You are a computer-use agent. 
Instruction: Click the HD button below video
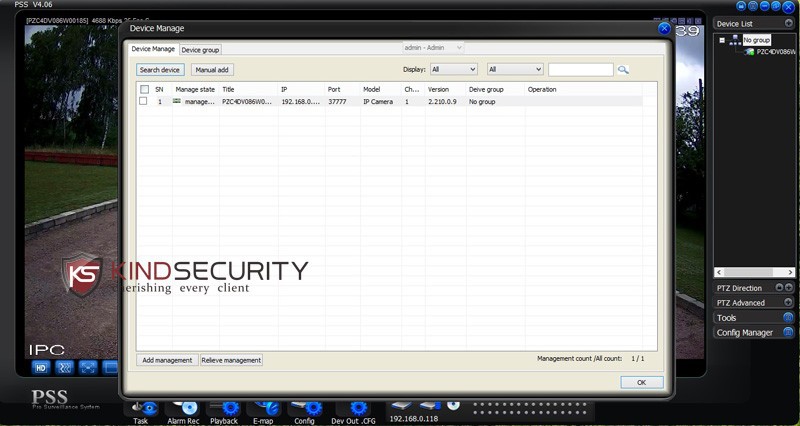coord(42,367)
